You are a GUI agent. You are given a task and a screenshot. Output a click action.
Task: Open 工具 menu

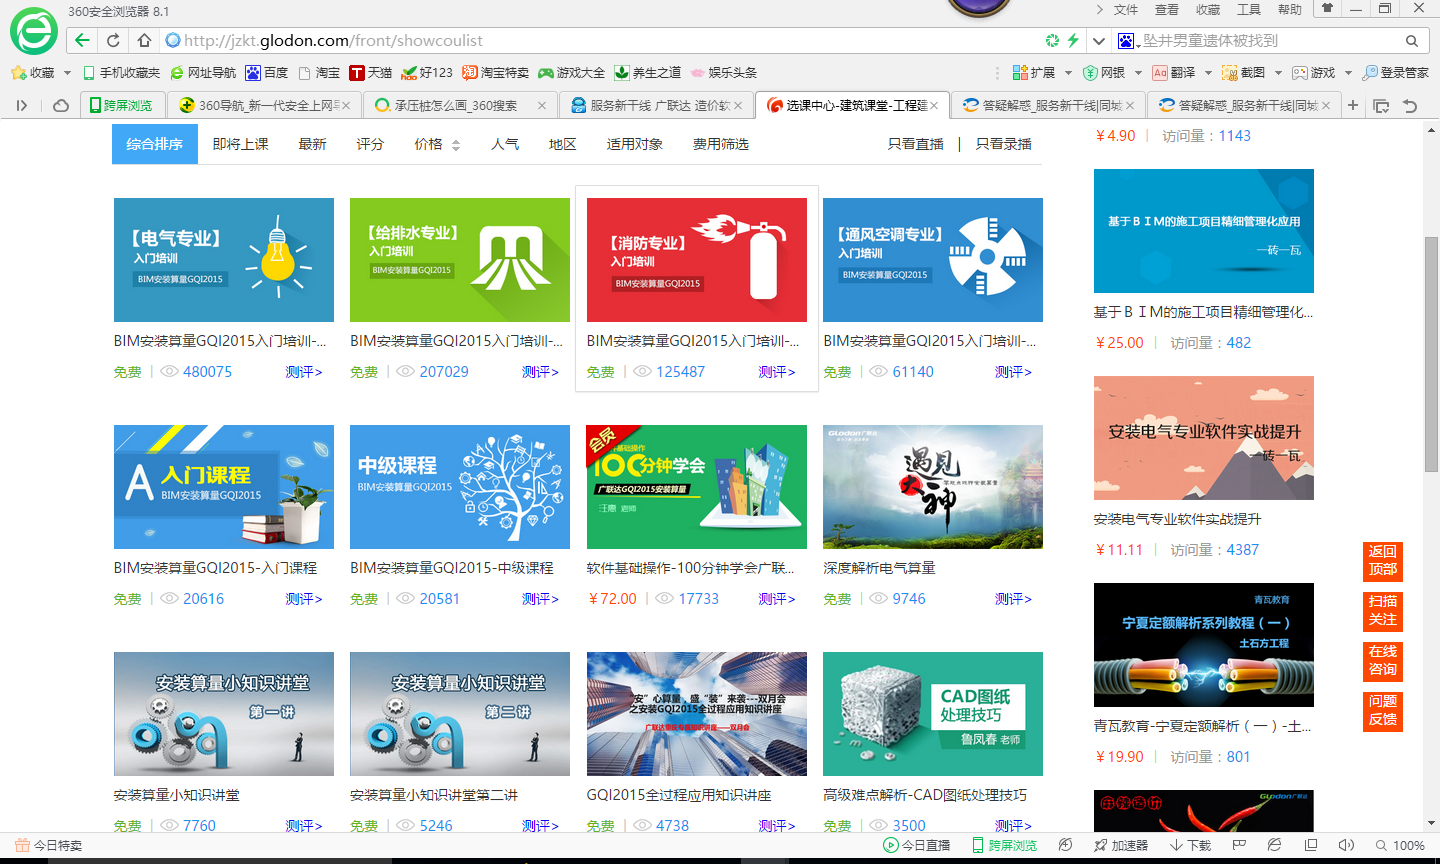click(1249, 9)
